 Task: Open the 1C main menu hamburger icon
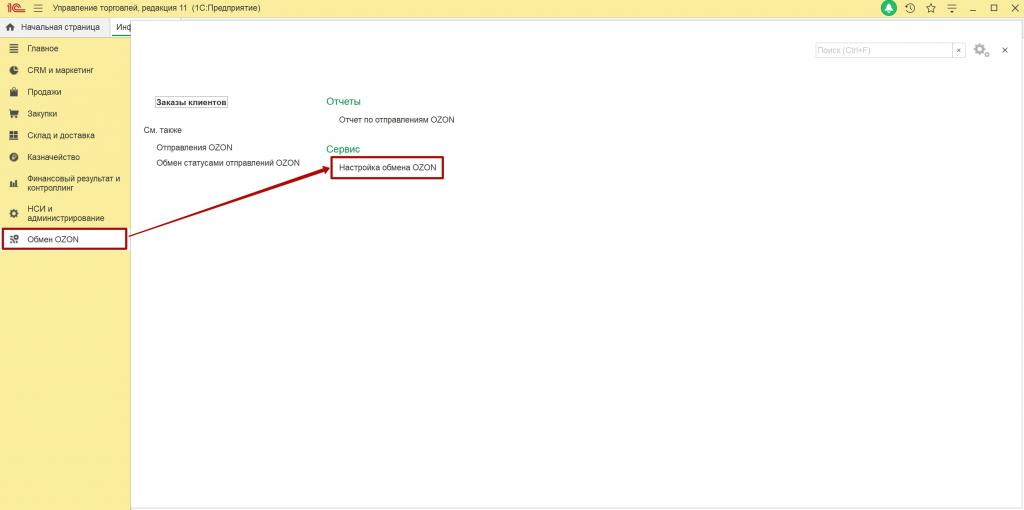pos(38,8)
